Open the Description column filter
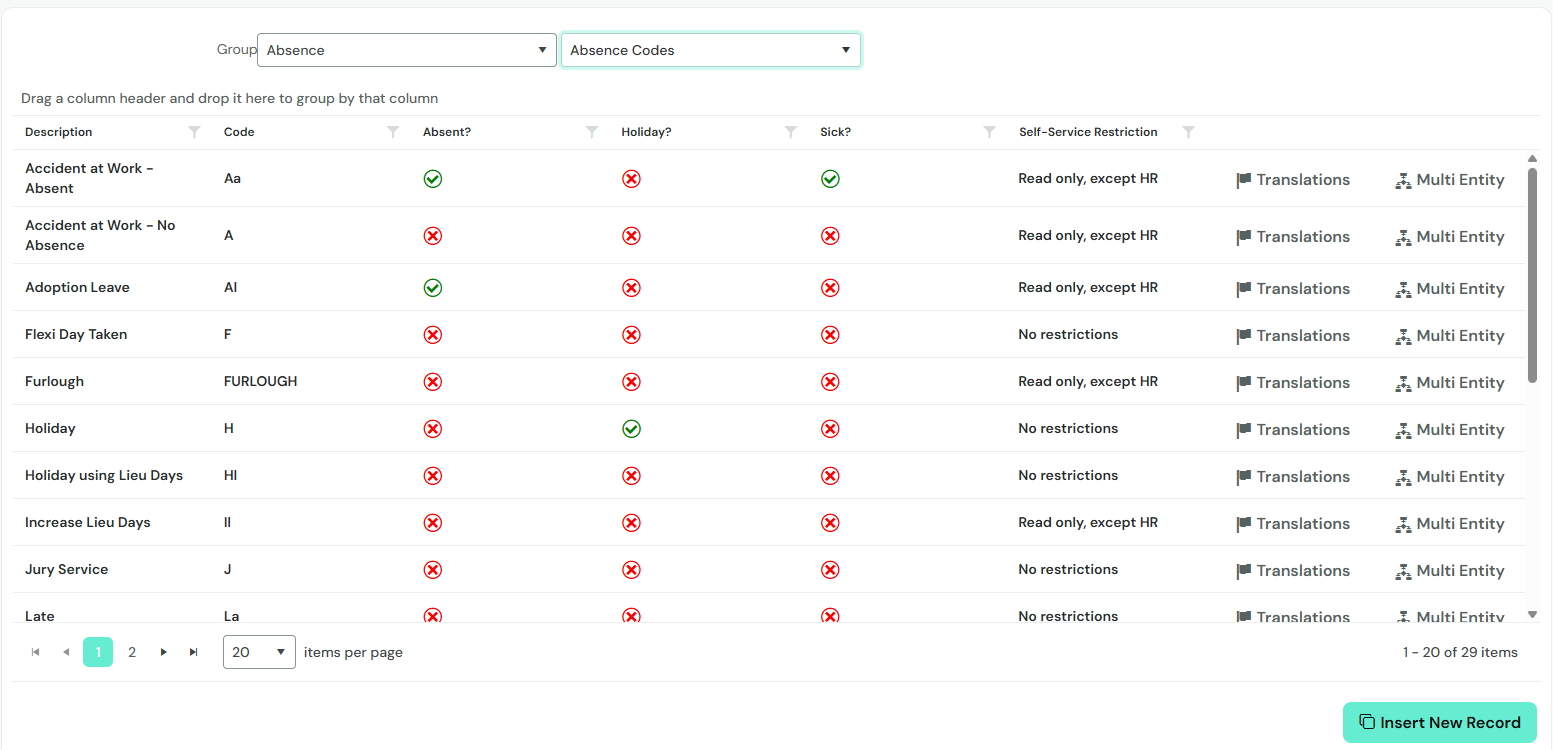Screen dimensions: 1553x750 pos(195,132)
